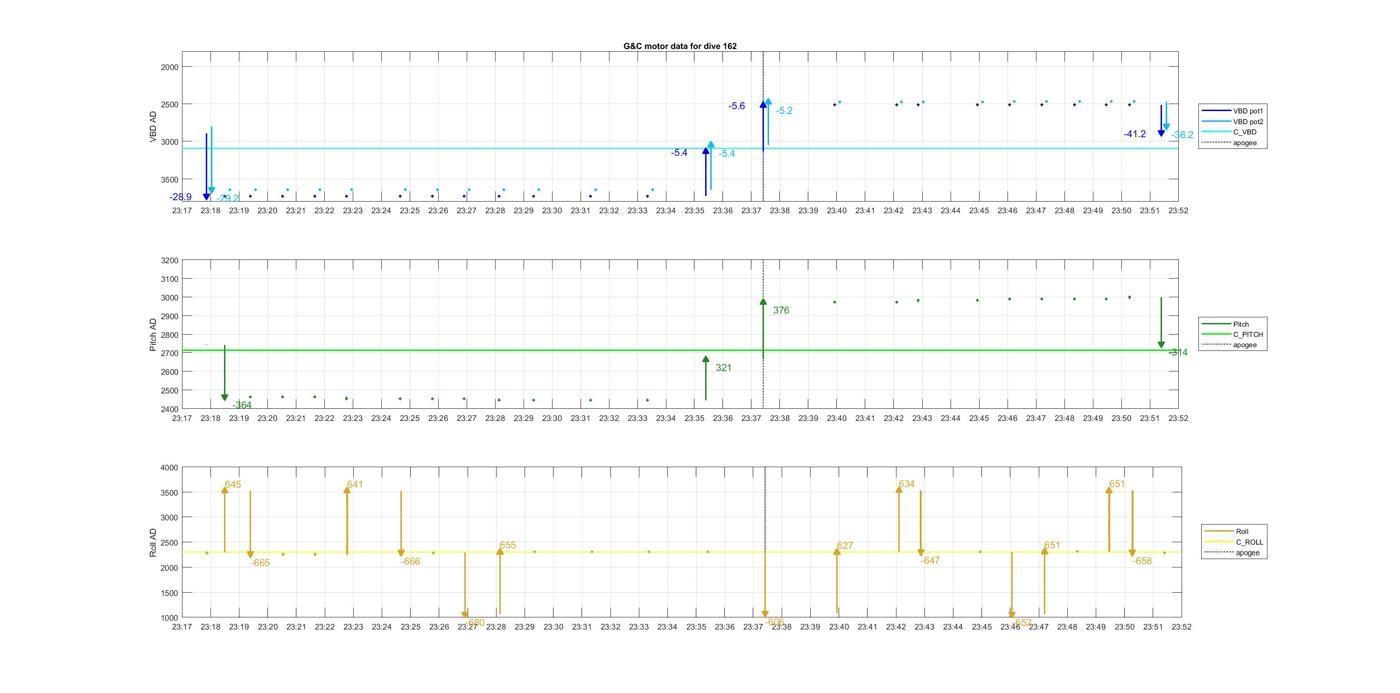Image resolution: width=1400 pixels, height=693 pixels.
Task: Click the "655" roll value label
Action: point(508,546)
